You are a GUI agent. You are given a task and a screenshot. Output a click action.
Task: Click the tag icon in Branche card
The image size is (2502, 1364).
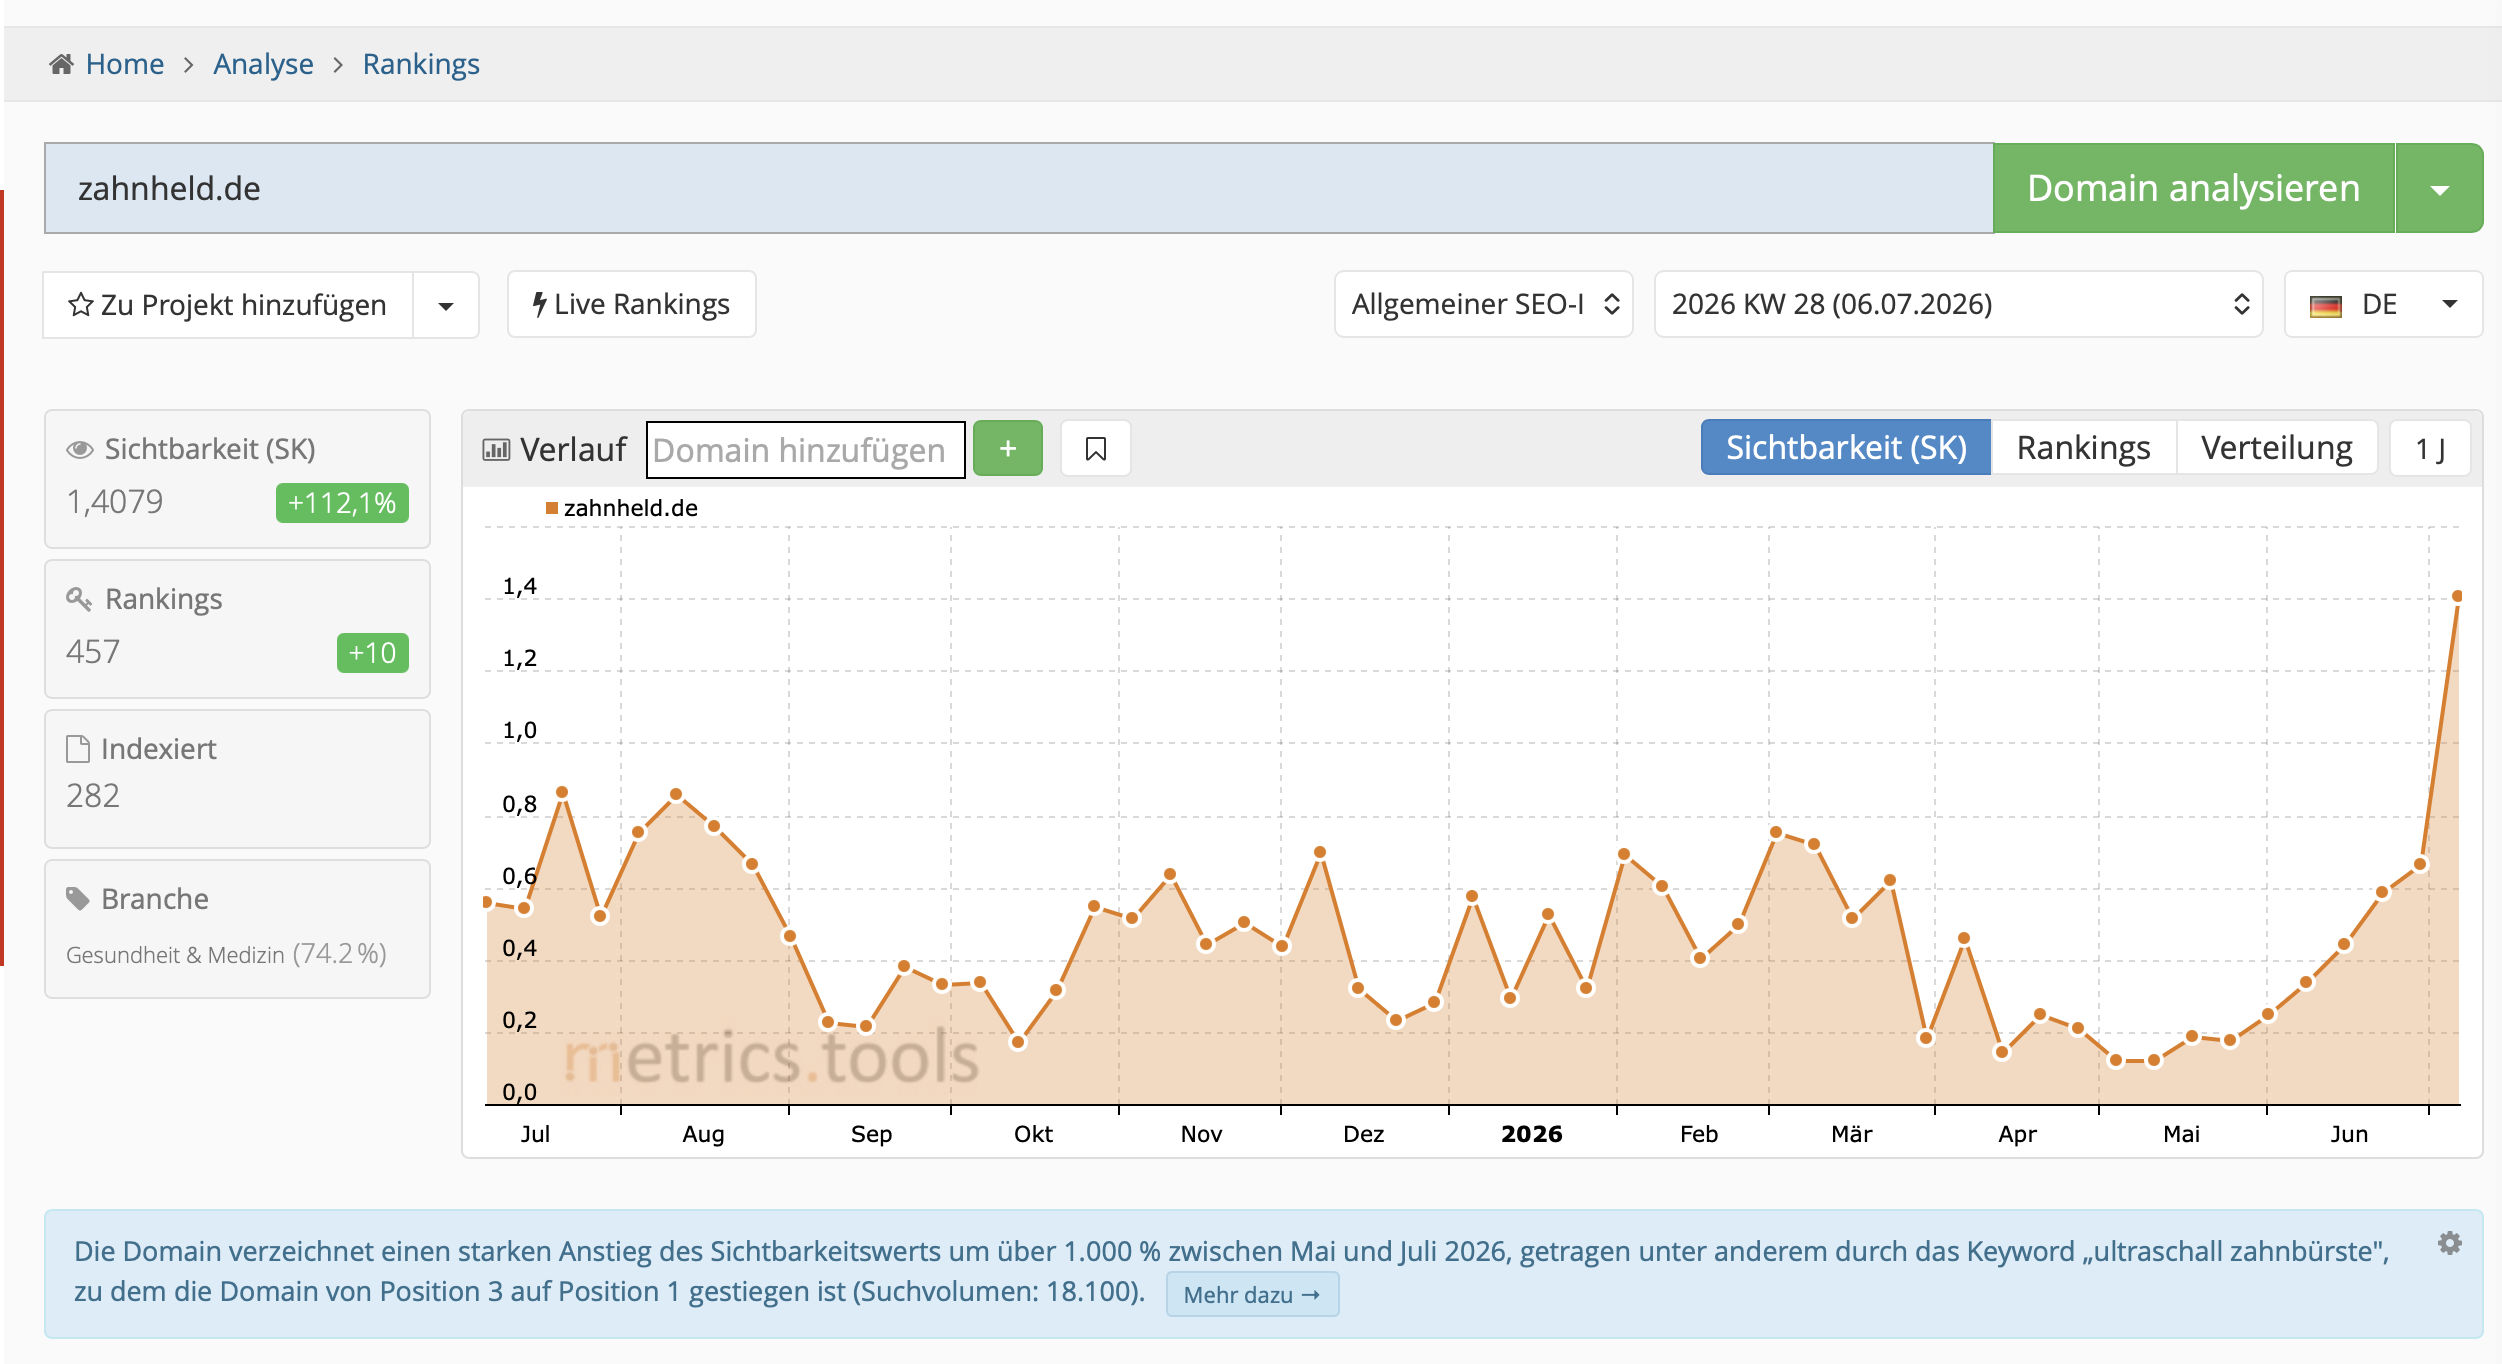[x=78, y=898]
